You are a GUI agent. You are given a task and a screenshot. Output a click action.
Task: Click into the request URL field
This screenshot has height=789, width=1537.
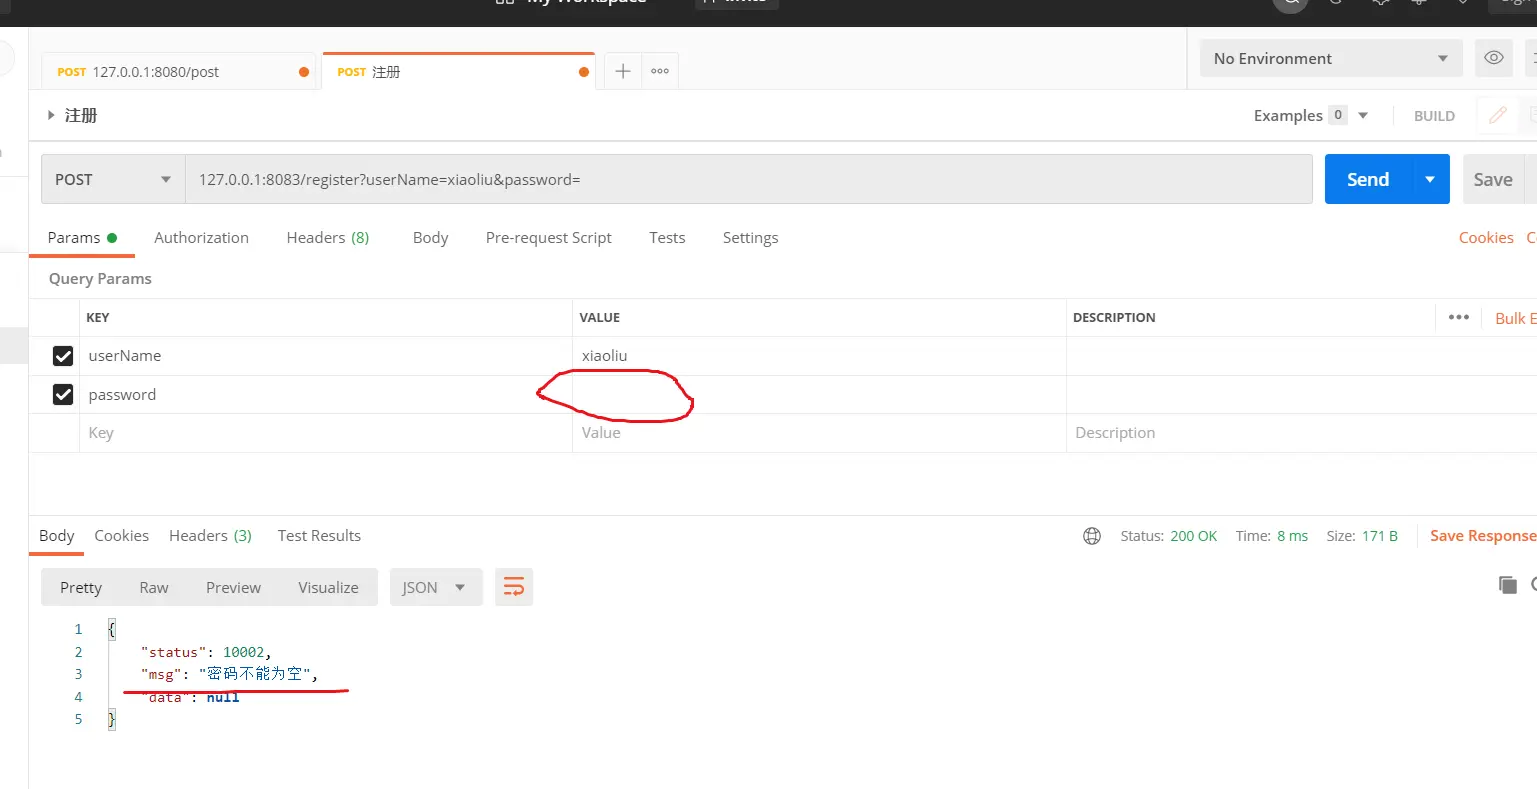(x=748, y=179)
